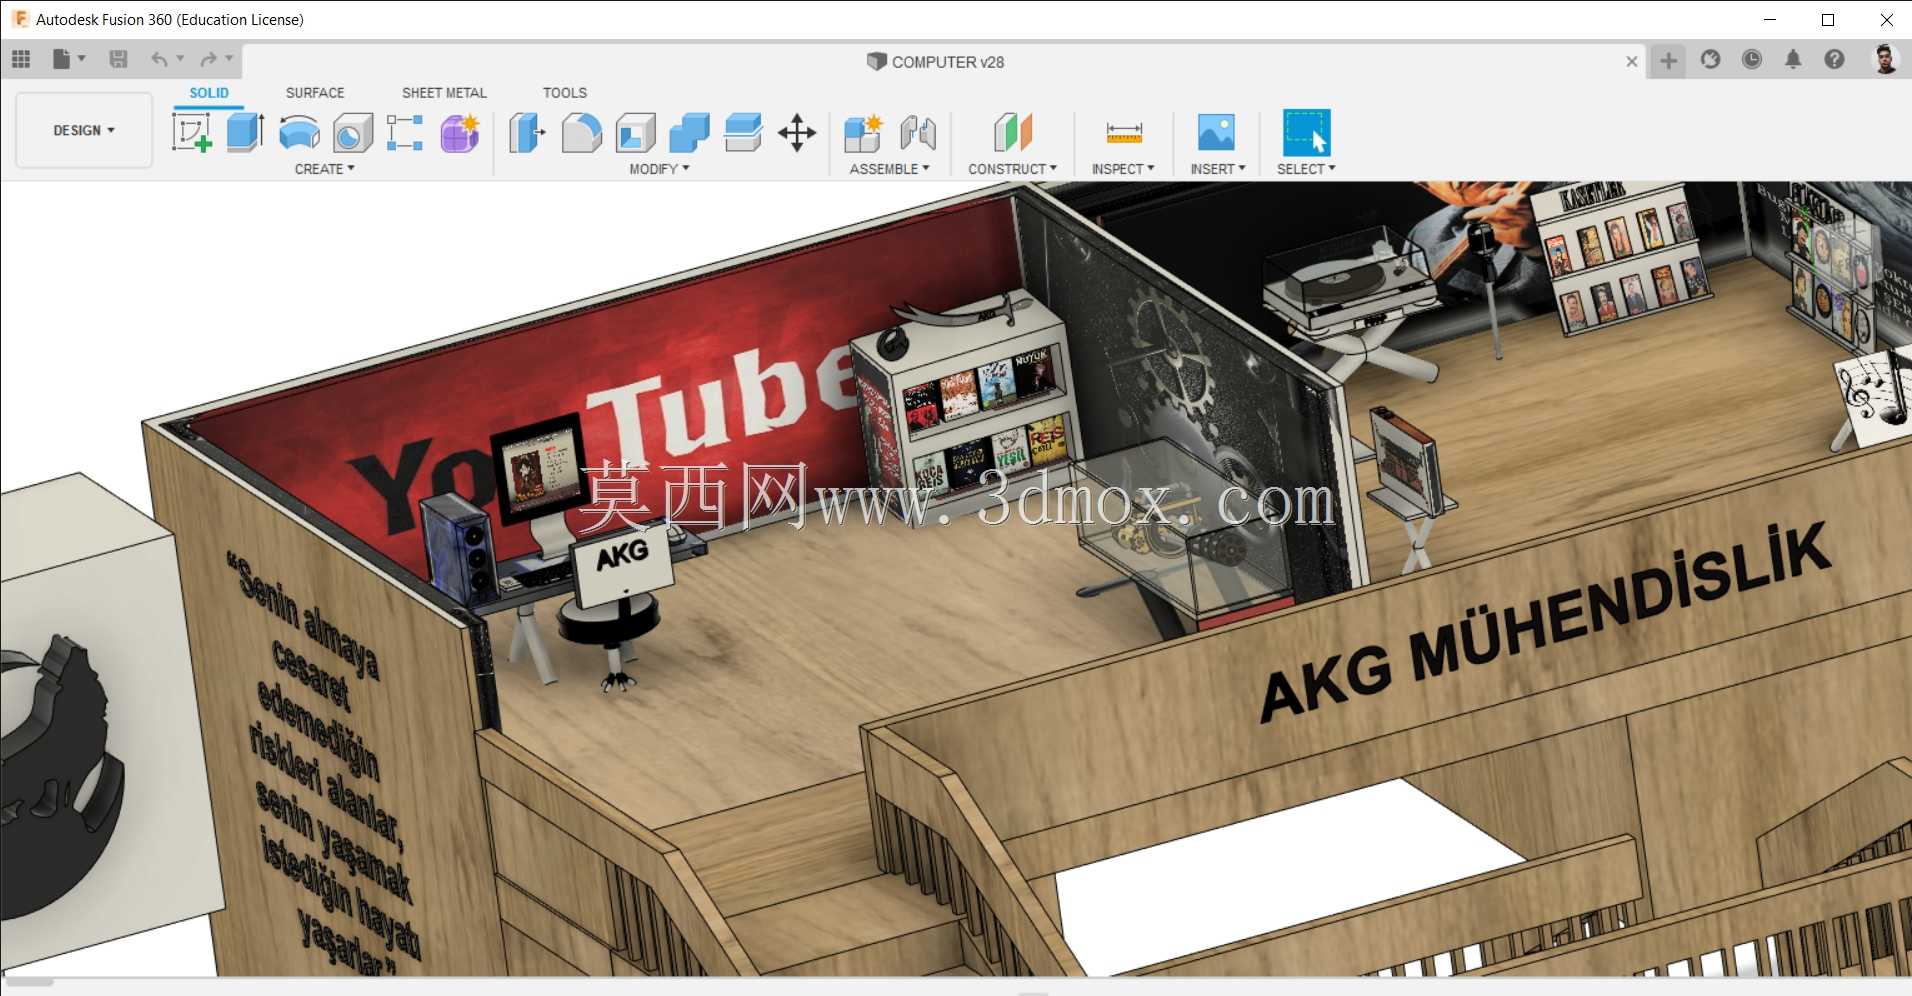Select the Fillet tool
The width and height of the screenshot is (1912, 996).
pyautogui.click(x=581, y=132)
